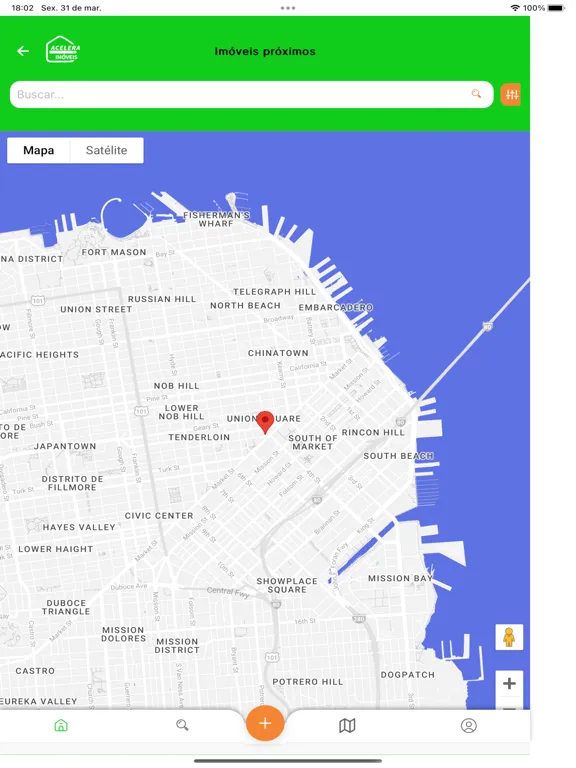Click the Mission District label

click(177, 646)
